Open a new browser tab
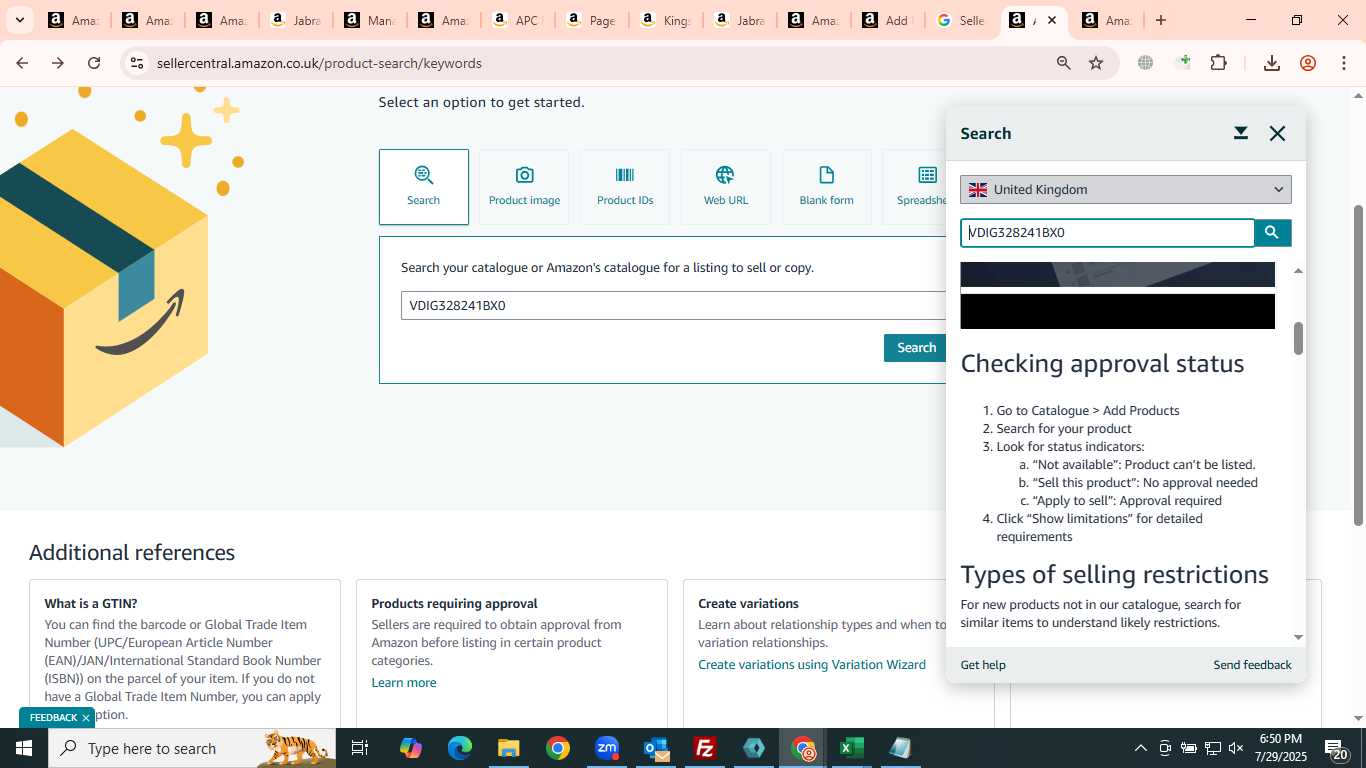Screen dimensions: 1366x768 pyautogui.click(x=1161, y=20)
